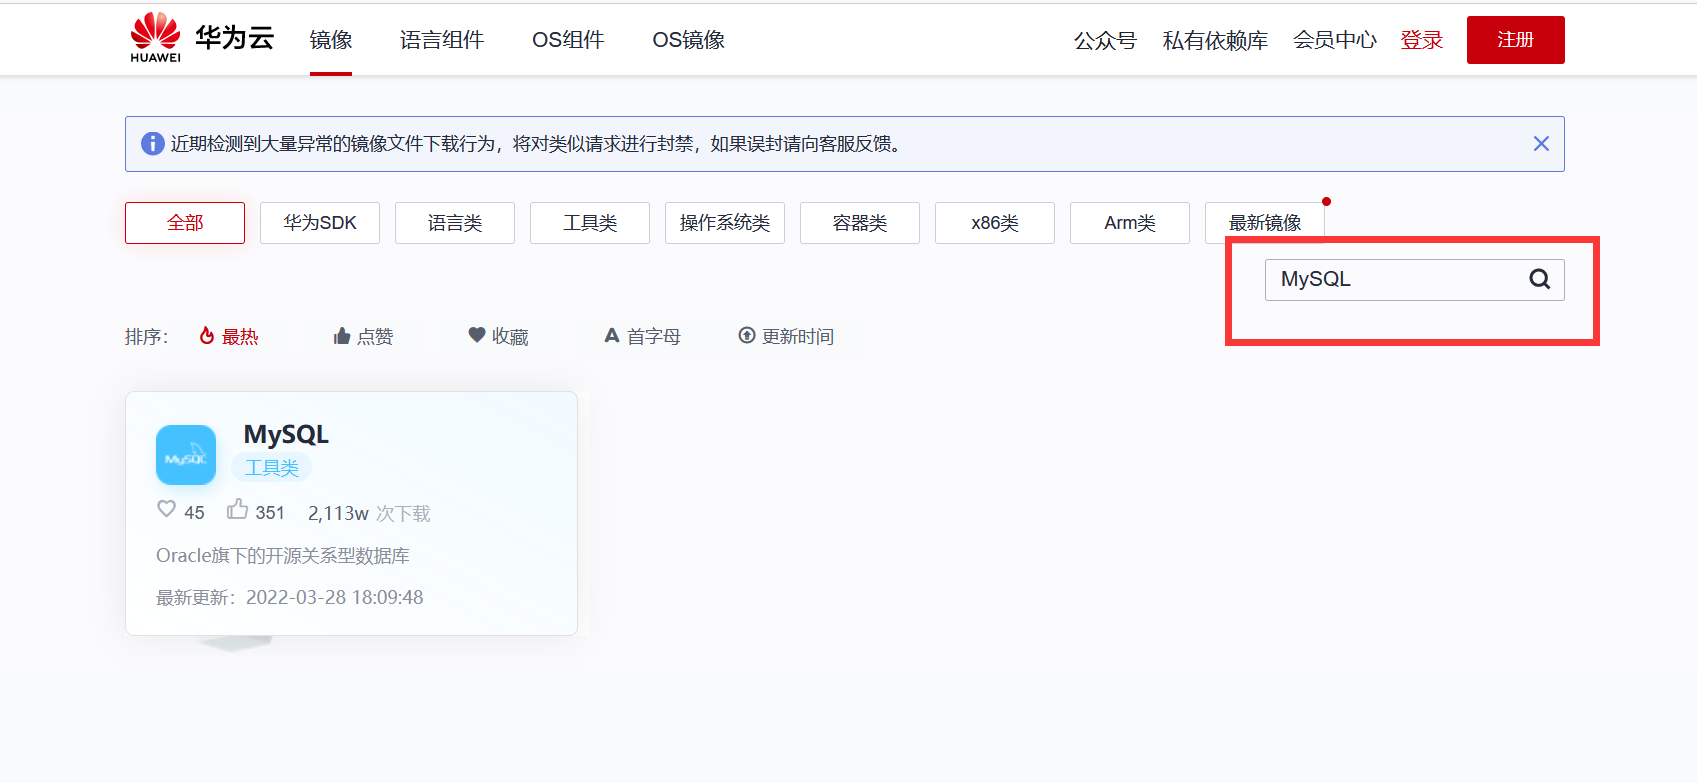Open the 语言组件 navigation tab
1697x783 pixels.
(x=442, y=40)
